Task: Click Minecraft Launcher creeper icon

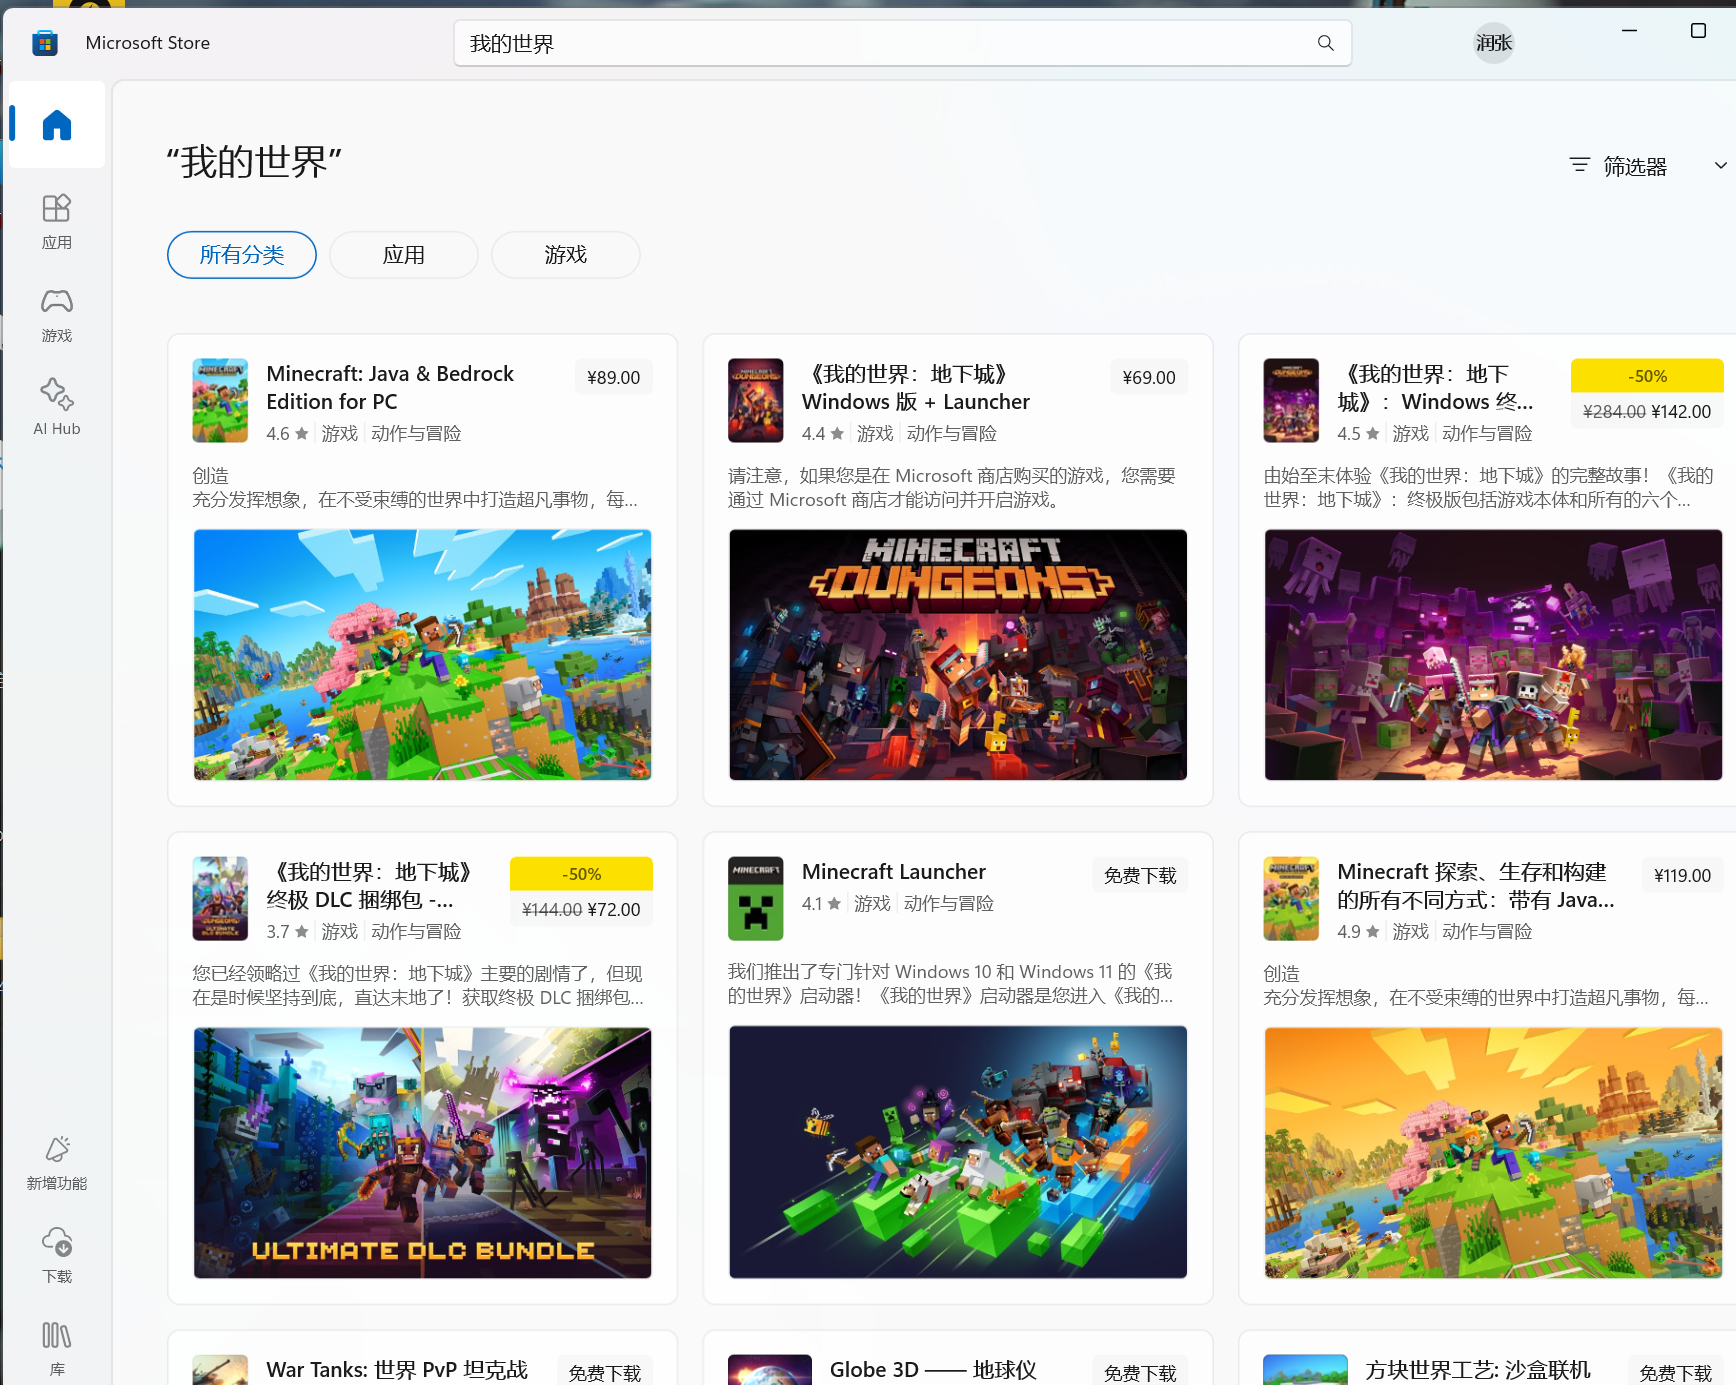Action: click(x=756, y=898)
